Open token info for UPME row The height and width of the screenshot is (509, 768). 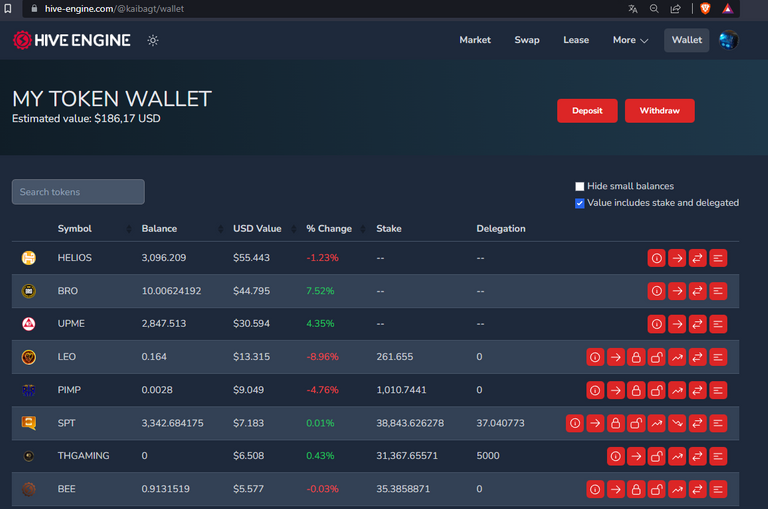[x=656, y=324]
